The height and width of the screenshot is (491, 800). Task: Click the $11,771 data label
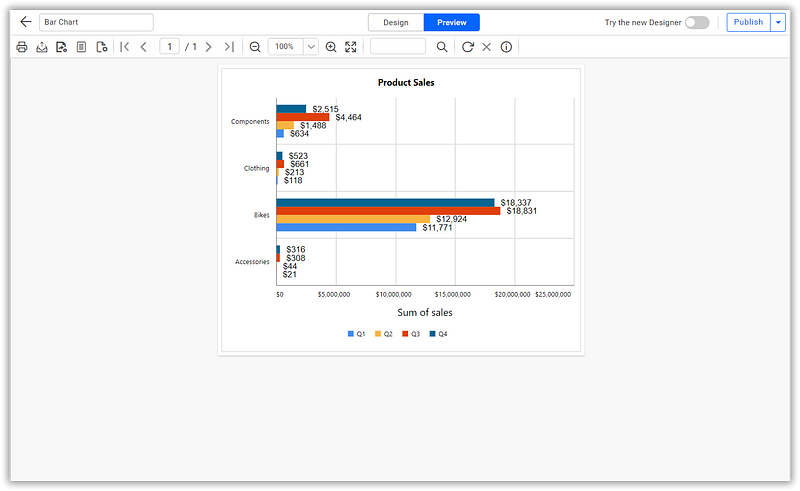tap(437, 228)
